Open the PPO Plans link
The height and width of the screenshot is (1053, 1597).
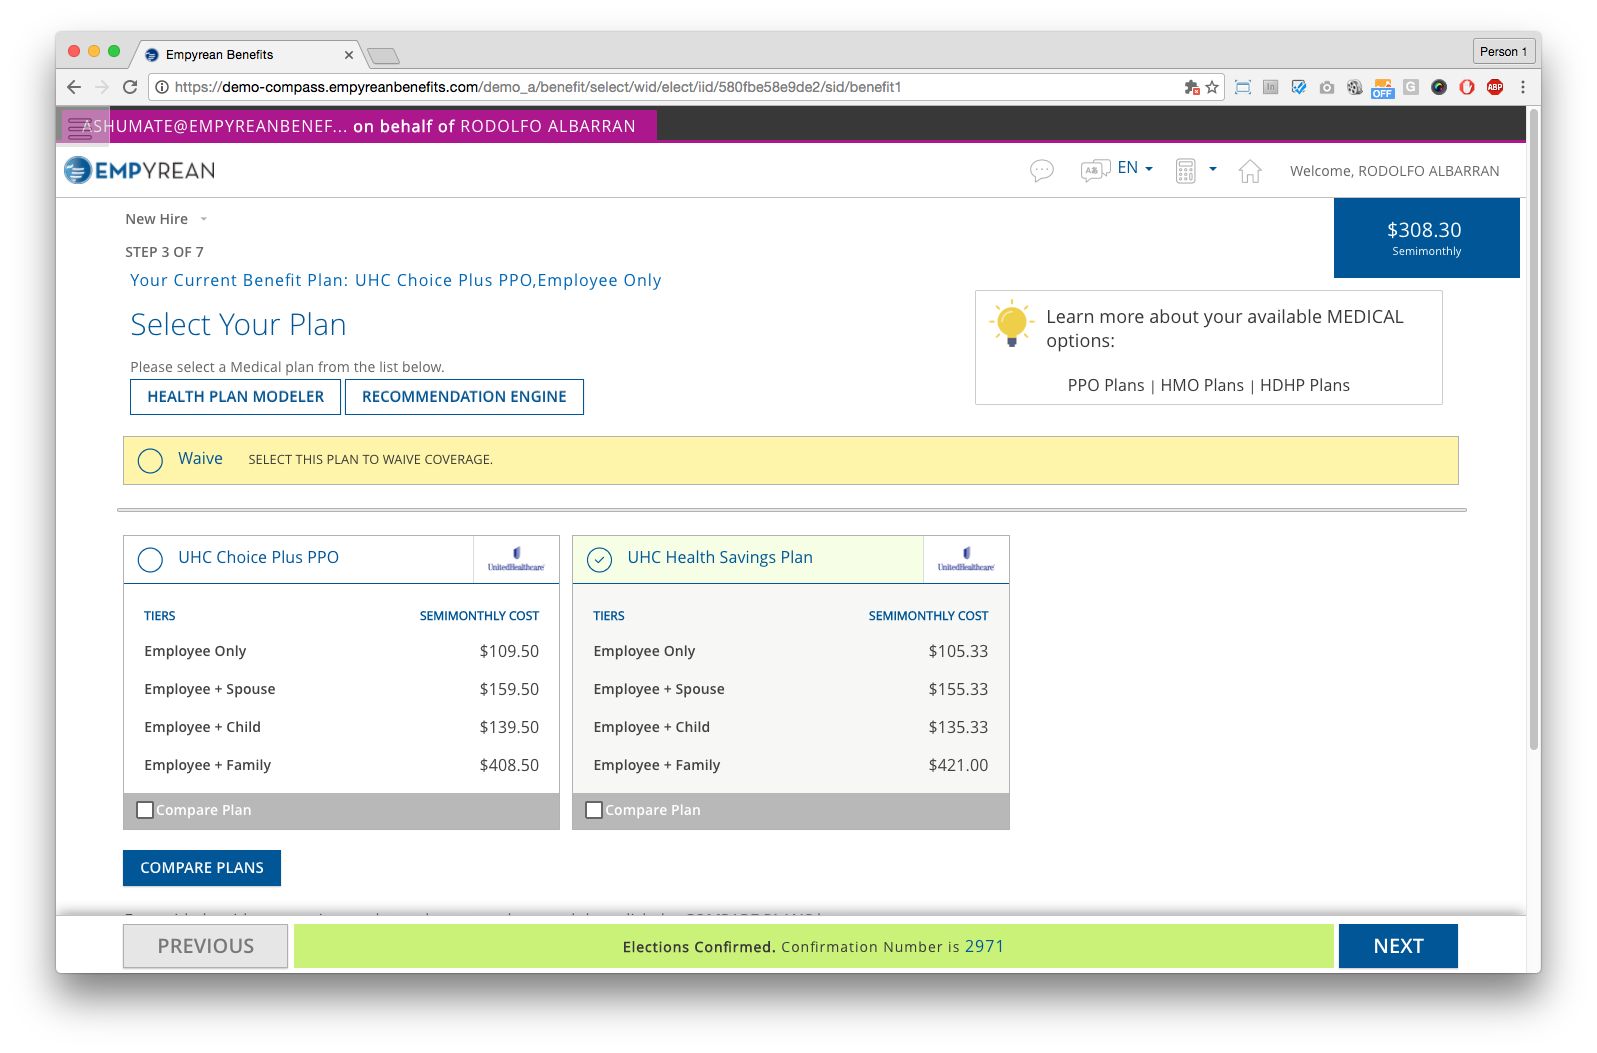[1106, 385]
